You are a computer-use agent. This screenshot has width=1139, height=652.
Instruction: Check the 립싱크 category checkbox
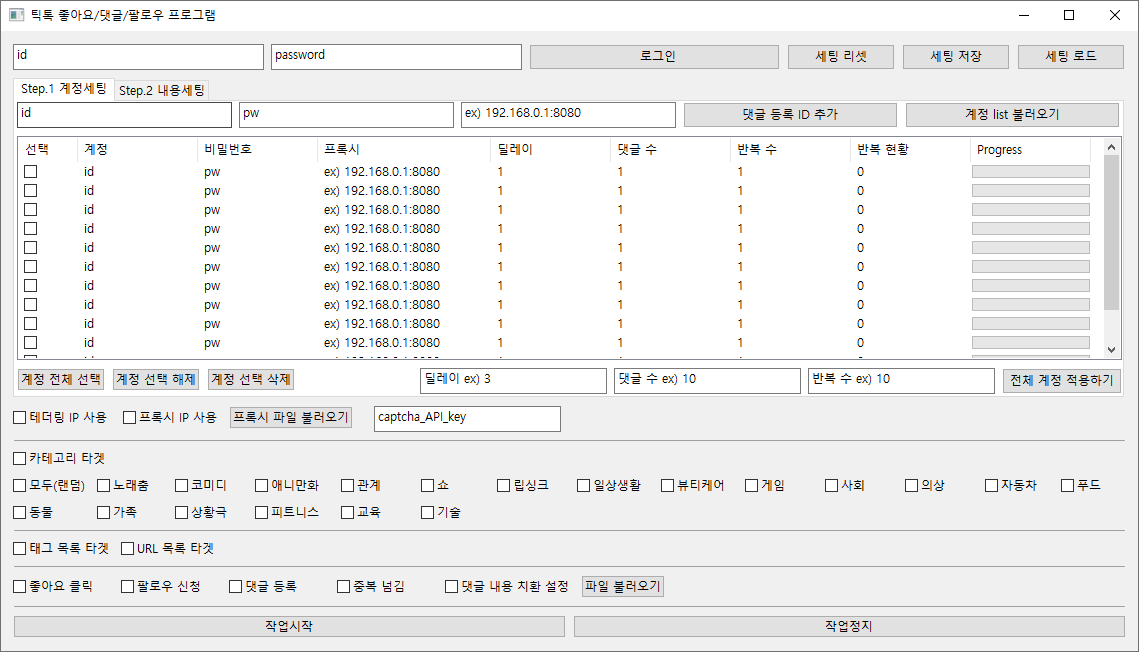(x=503, y=486)
